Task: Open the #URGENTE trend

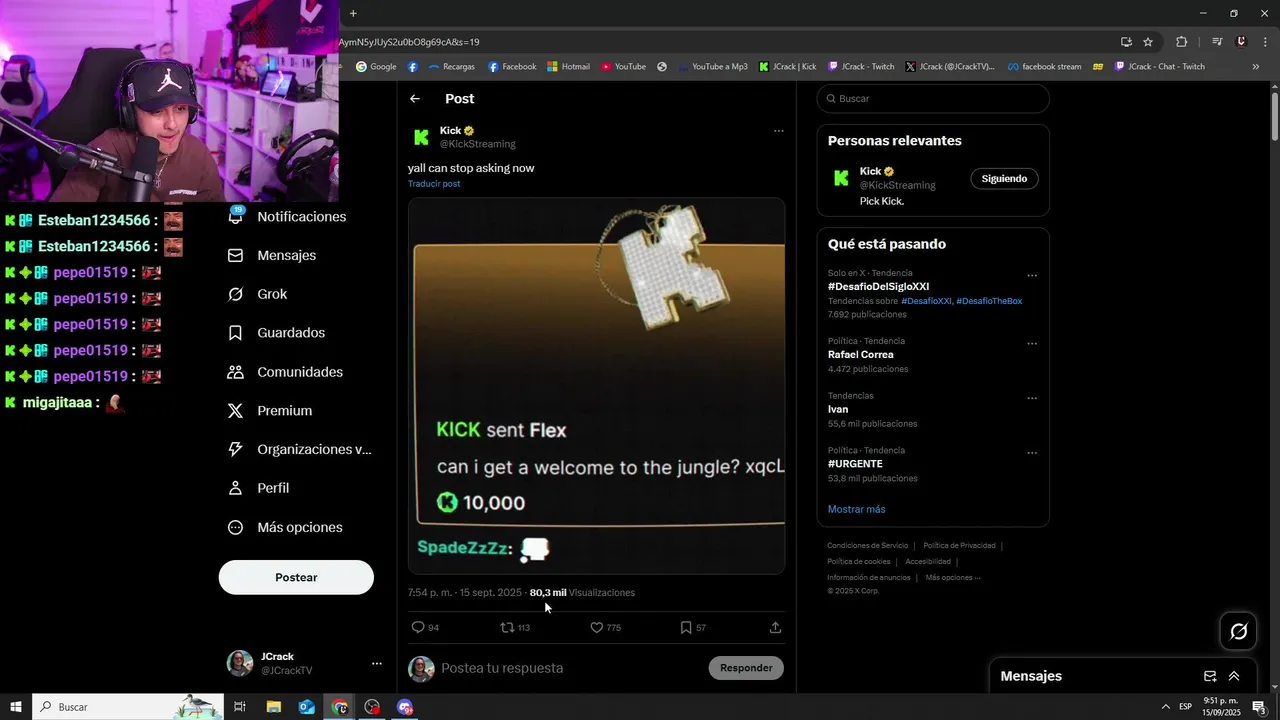Action: pos(855,464)
